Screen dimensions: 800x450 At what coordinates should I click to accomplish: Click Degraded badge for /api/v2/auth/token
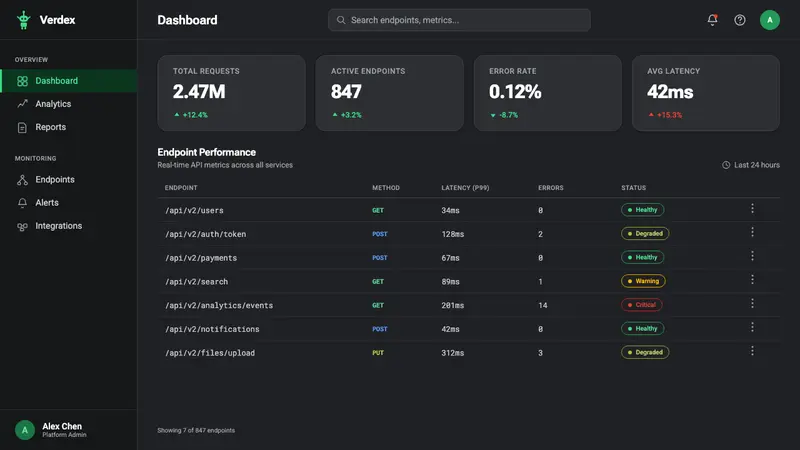pos(645,234)
